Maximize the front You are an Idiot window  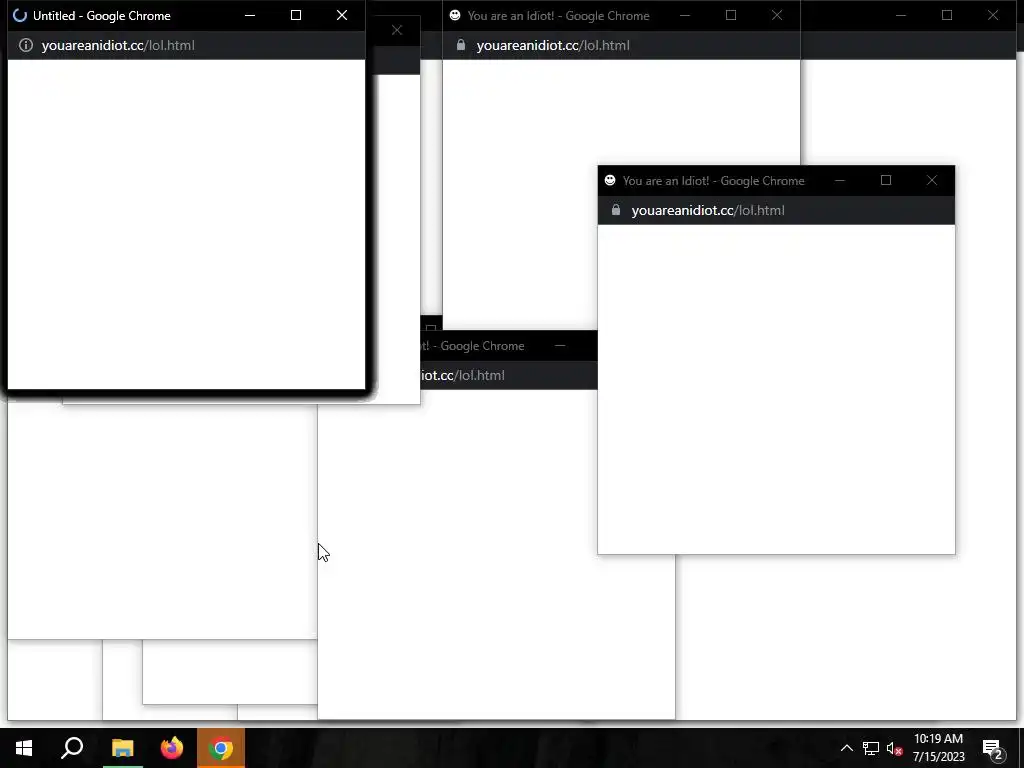pos(886,180)
